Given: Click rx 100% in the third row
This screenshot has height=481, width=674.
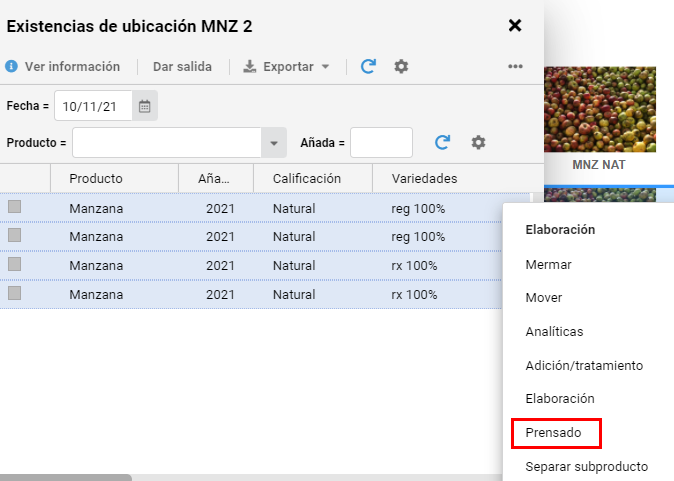Looking at the screenshot, I should (414, 266).
